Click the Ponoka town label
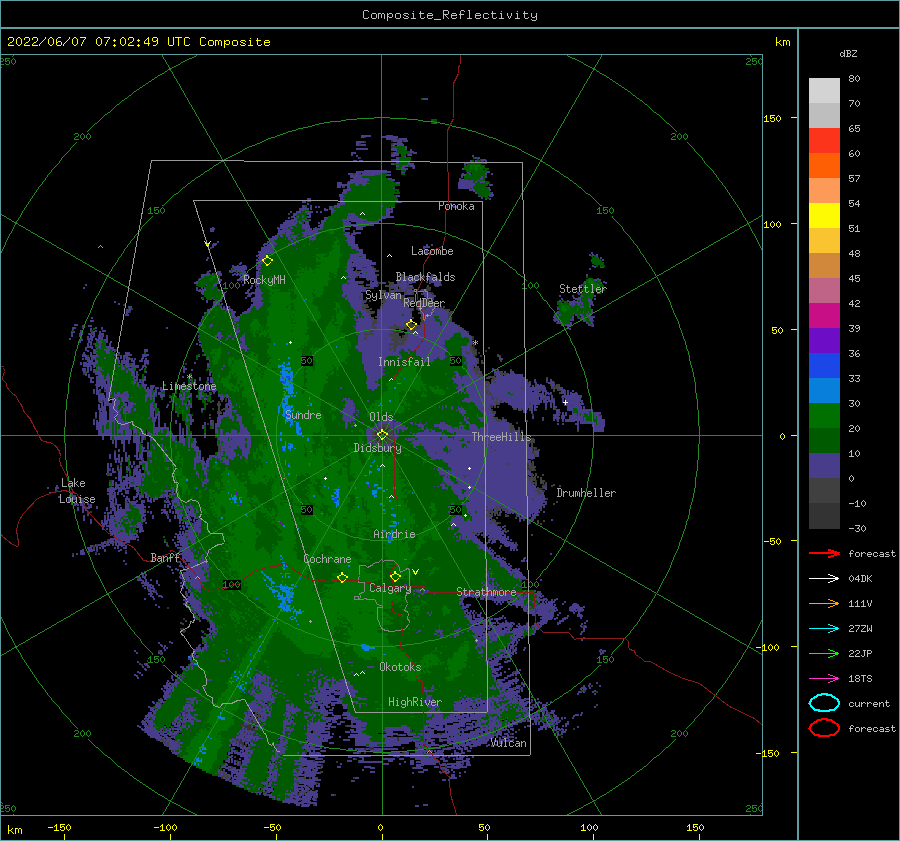The width and height of the screenshot is (900, 841). pos(456,206)
